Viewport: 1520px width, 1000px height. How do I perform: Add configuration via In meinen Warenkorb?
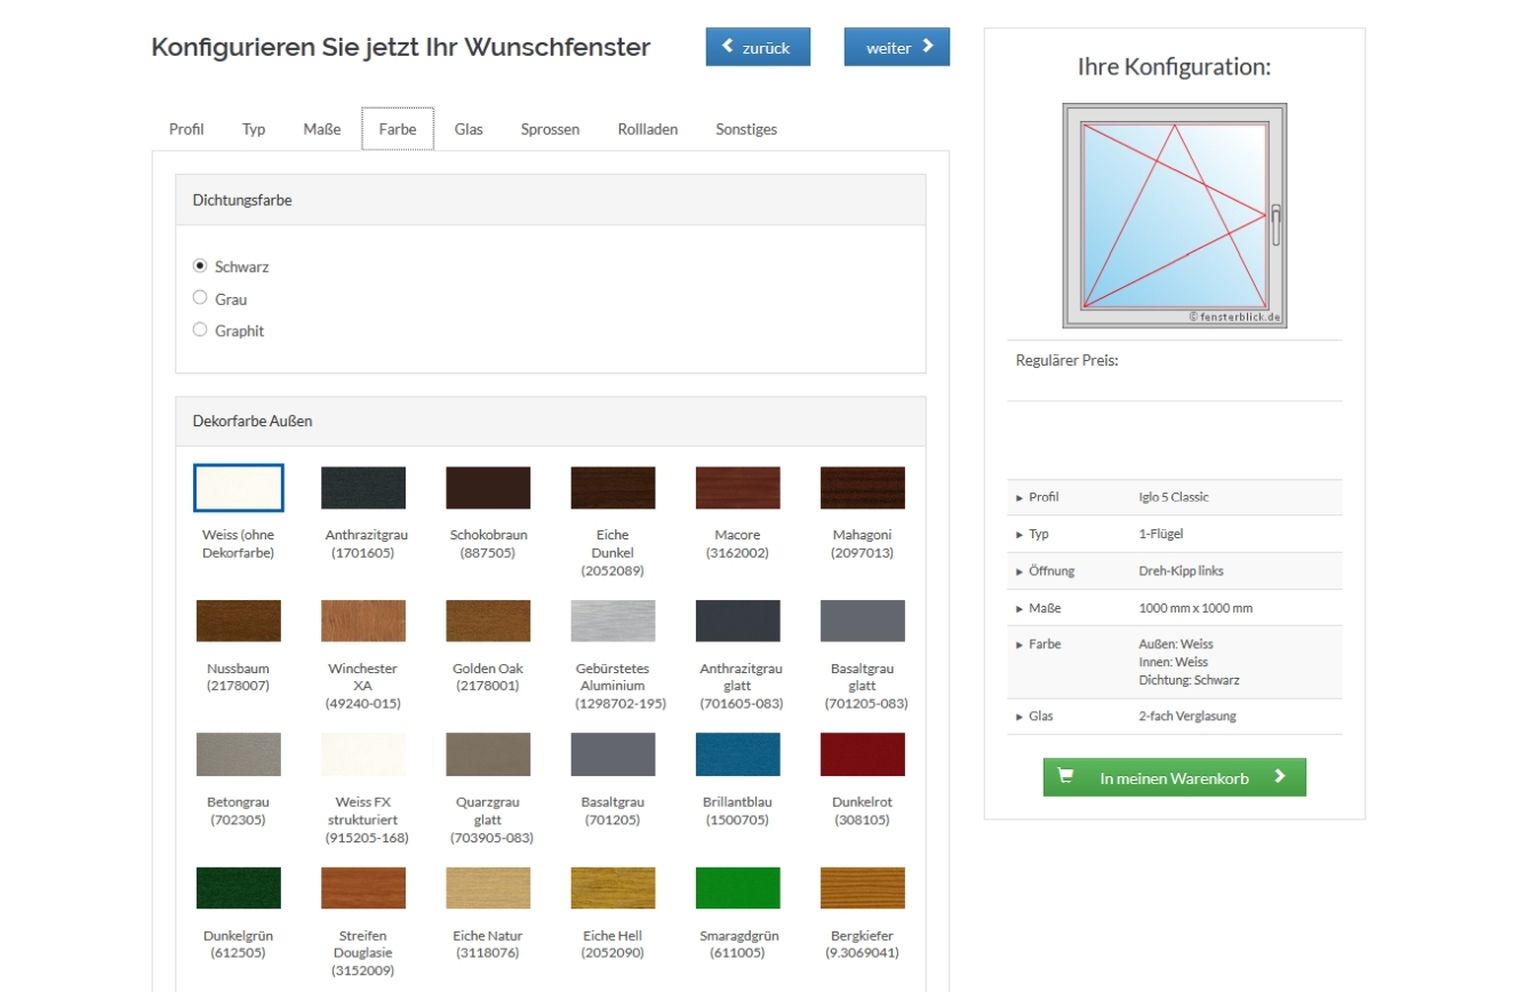pyautogui.click(x=1174, y=778)
